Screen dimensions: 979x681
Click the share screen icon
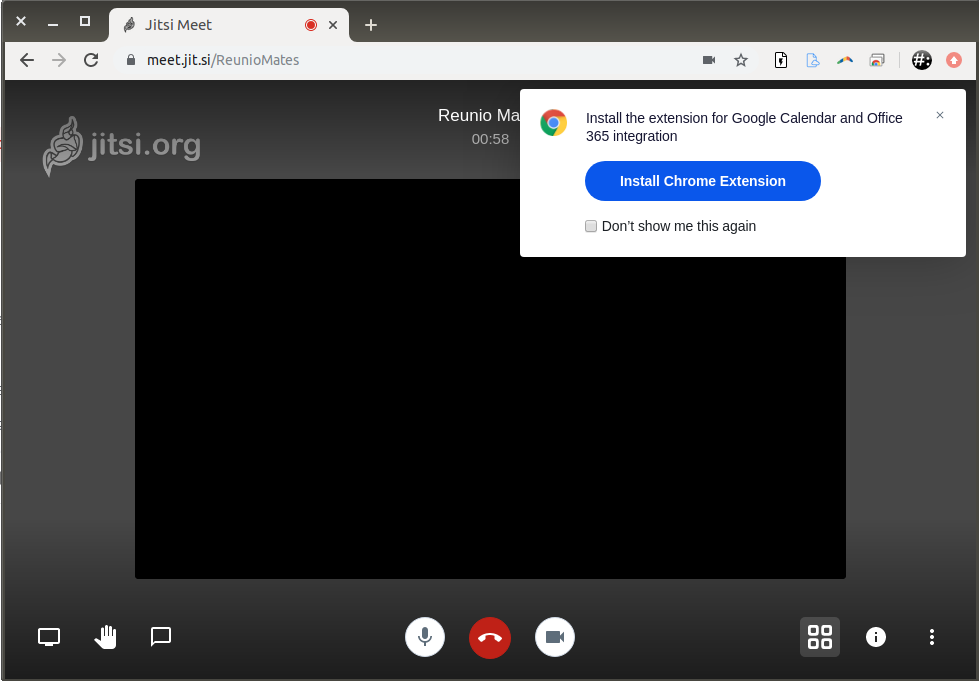pos(49,637)
